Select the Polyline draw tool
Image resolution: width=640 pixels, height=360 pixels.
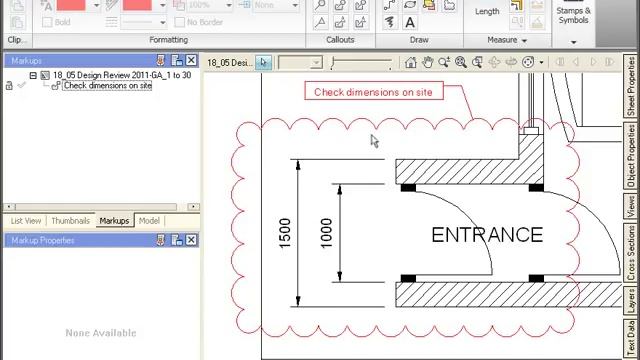coord(390,5)
